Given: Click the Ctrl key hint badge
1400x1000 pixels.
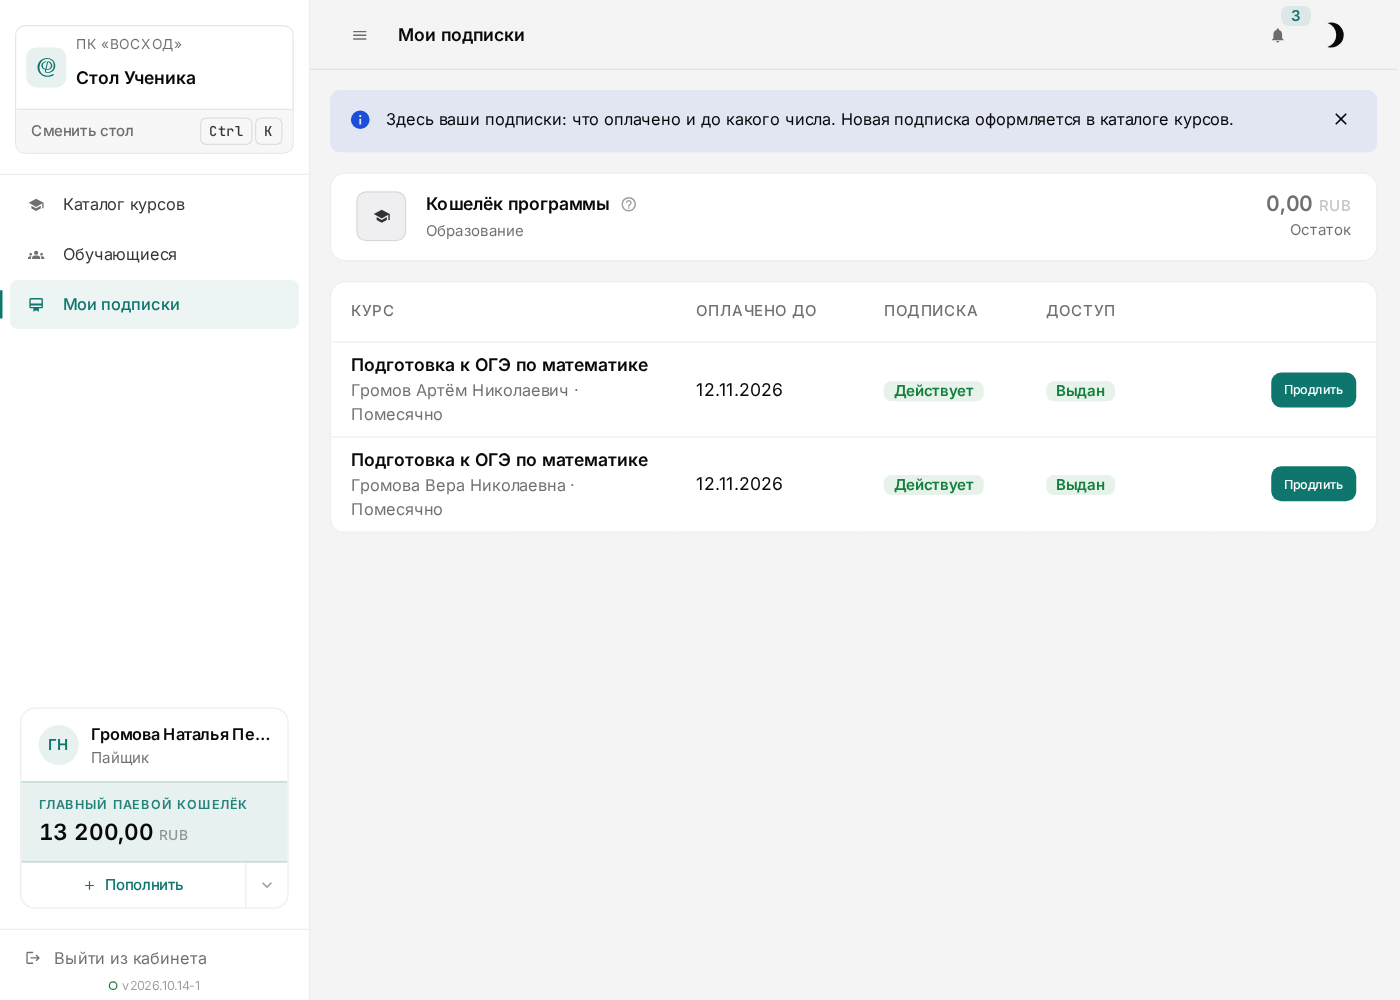Looking at the screenshot, I should pos(226,131).
